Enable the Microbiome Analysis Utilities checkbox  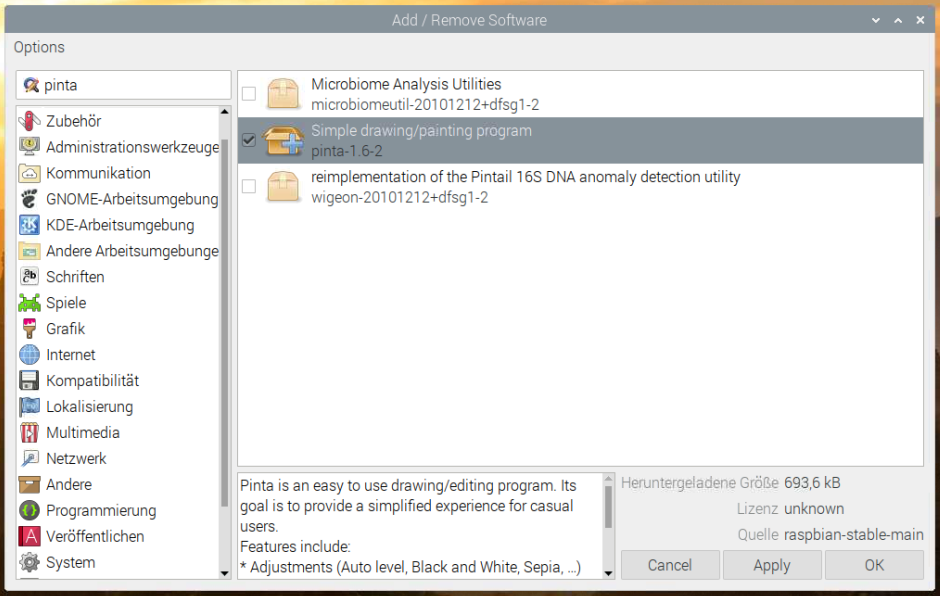tap(249, 94)
